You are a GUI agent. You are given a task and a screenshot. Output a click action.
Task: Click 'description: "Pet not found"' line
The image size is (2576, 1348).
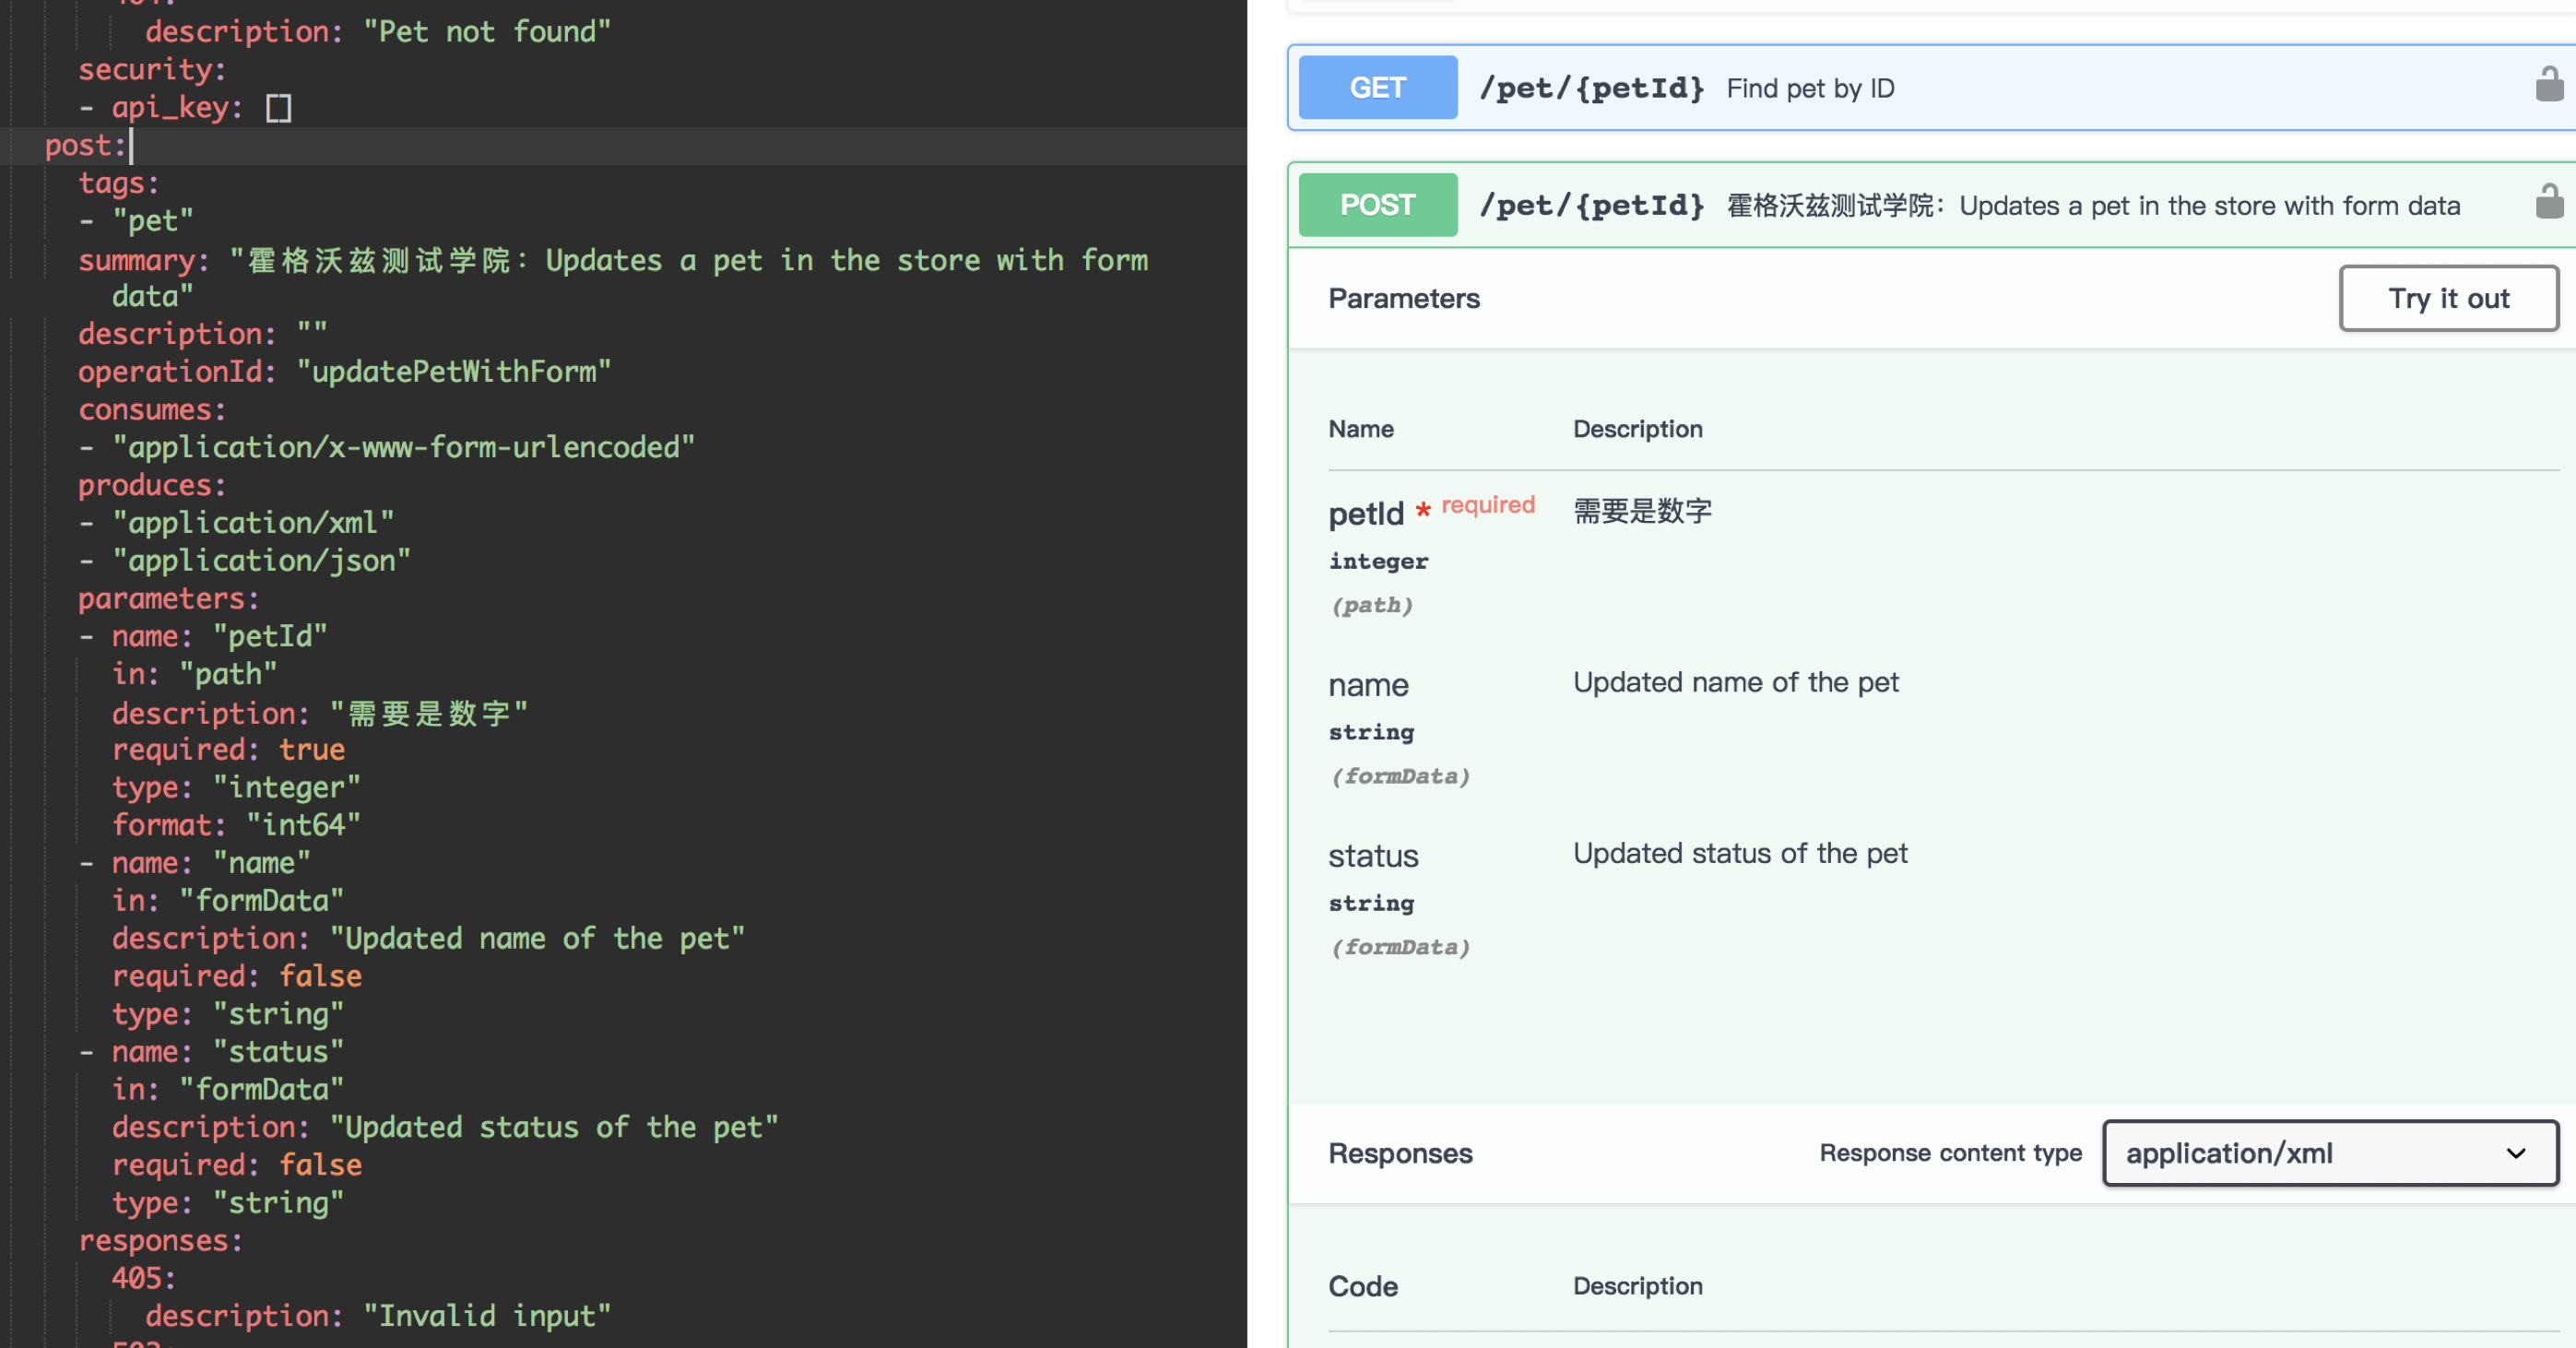click(378, 32)
